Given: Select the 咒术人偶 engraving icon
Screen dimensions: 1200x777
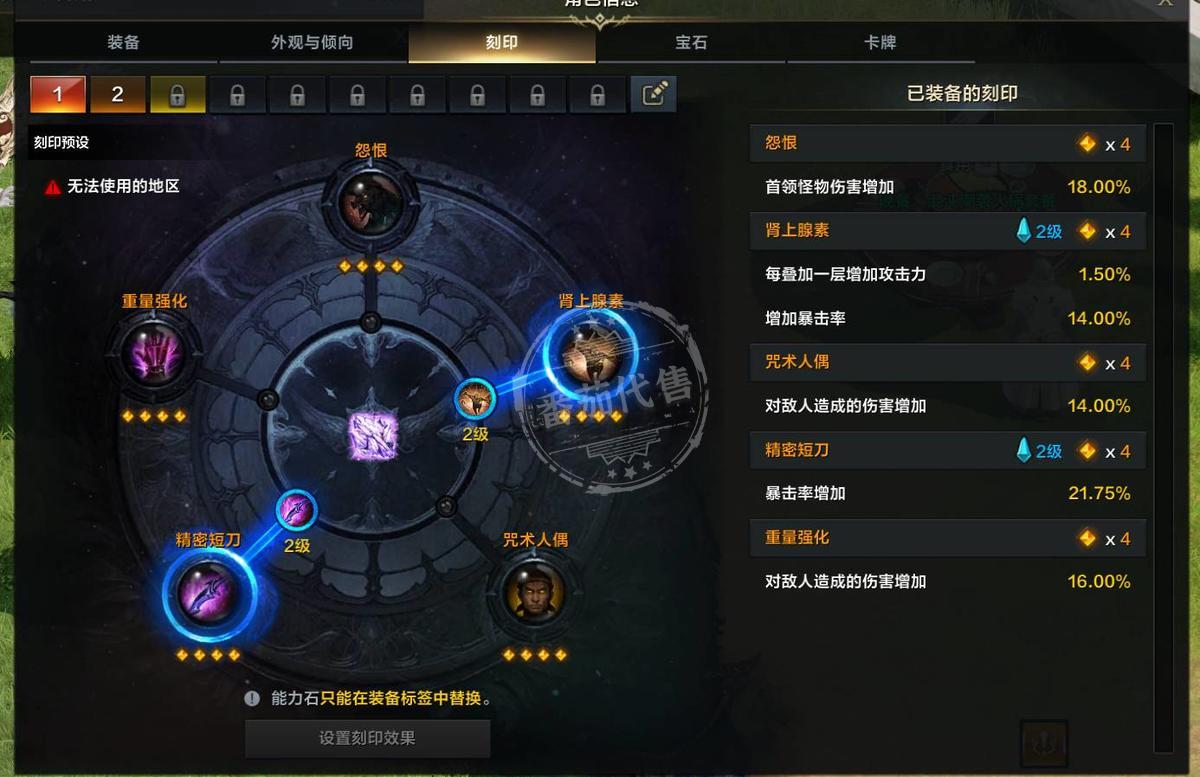Looking at the screenshot, I should (535, 594).
